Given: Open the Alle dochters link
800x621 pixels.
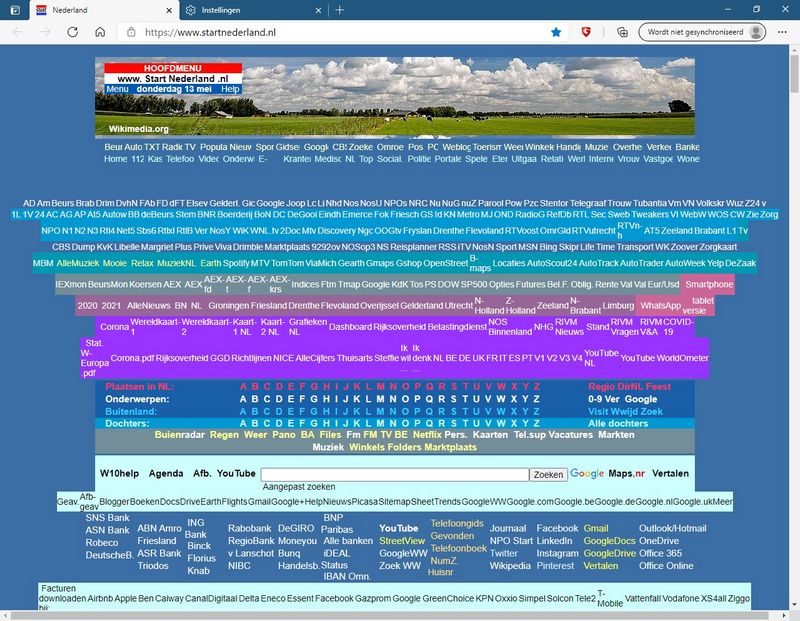Looking at the screenshot, I should tap(618, 424).
